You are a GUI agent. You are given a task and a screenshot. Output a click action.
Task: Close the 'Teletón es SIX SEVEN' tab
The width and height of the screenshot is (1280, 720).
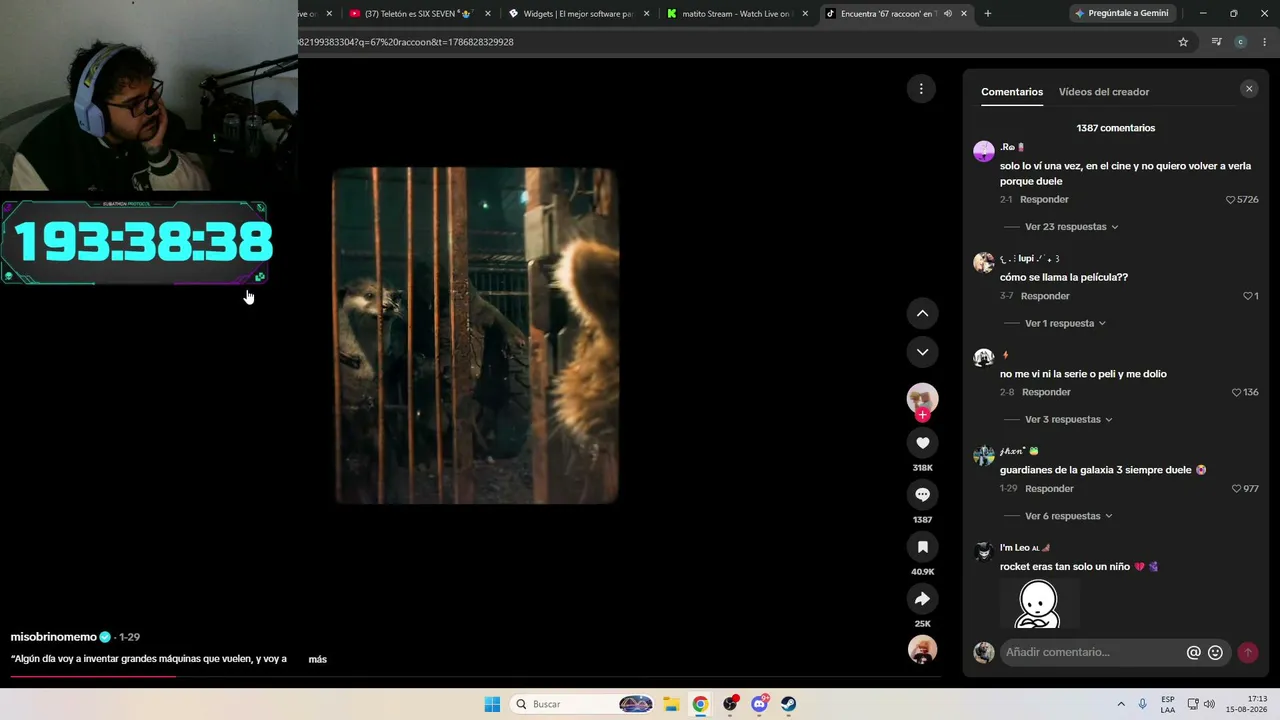tap(488, 14)
